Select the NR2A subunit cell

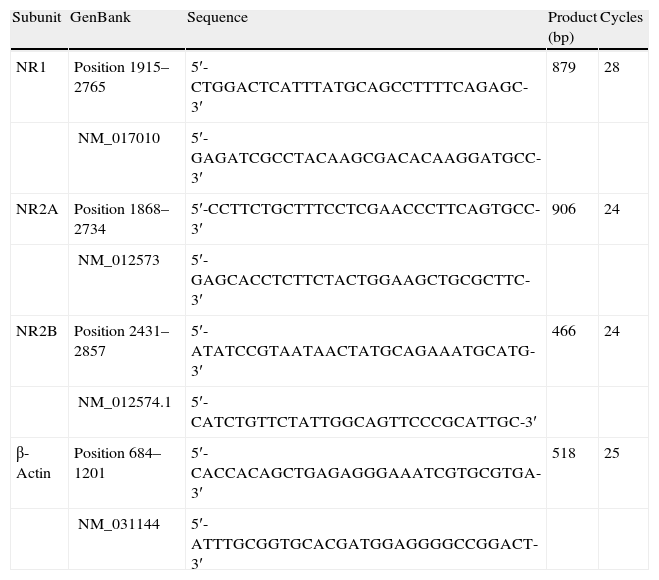[x=37, y=210]
